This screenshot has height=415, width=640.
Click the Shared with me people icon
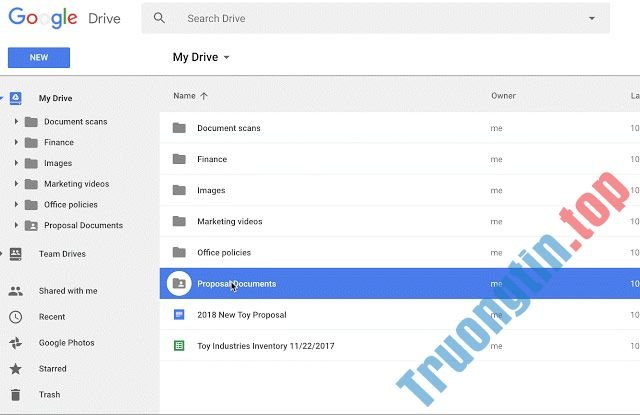(16, 291)
